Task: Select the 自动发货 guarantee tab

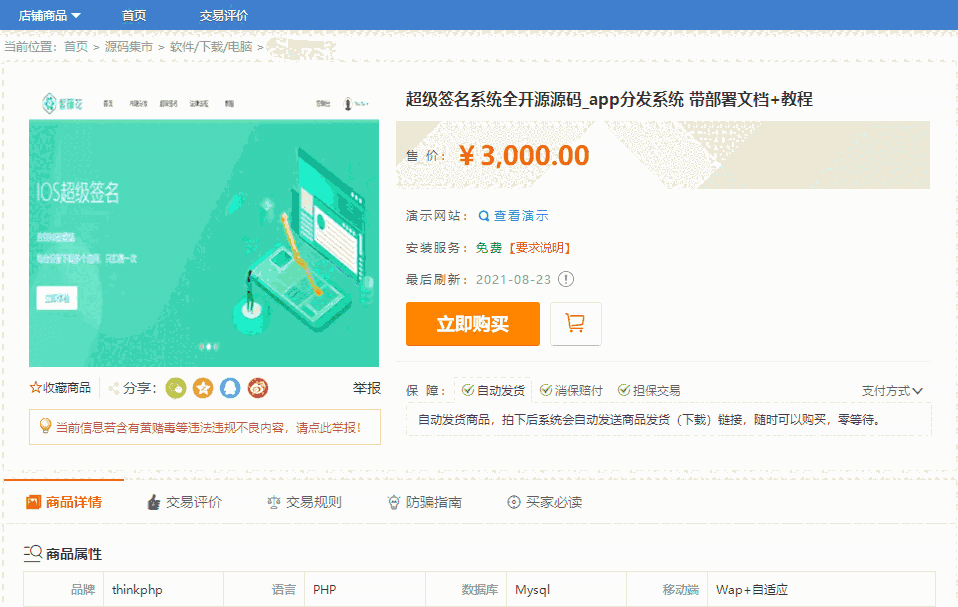Action: 493,390
